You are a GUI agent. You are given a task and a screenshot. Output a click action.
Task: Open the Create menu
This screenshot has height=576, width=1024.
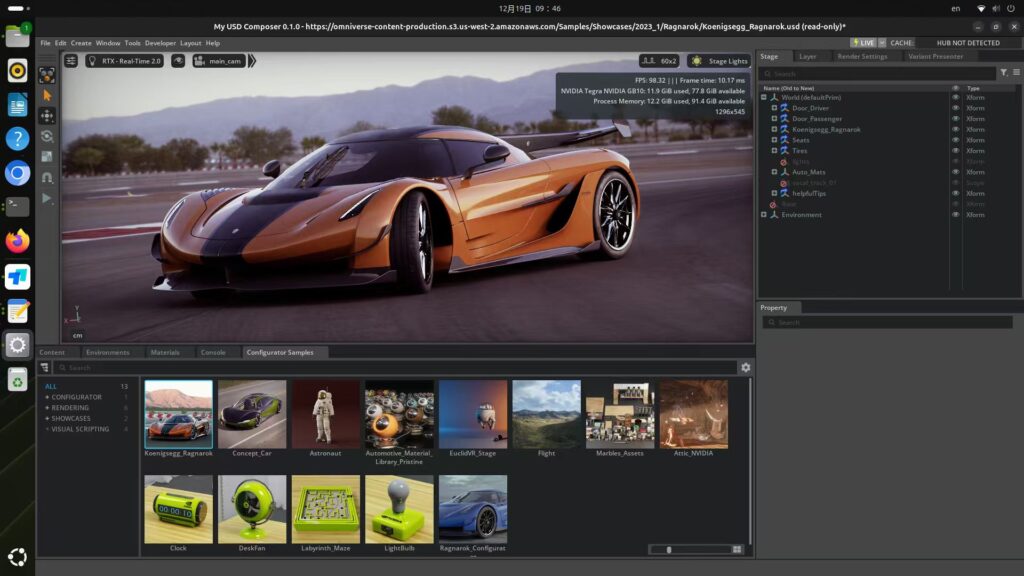[x=81, y=43]
